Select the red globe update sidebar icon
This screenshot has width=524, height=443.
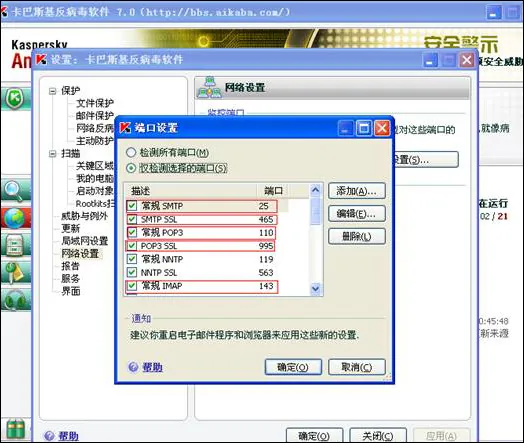(14, 218)
